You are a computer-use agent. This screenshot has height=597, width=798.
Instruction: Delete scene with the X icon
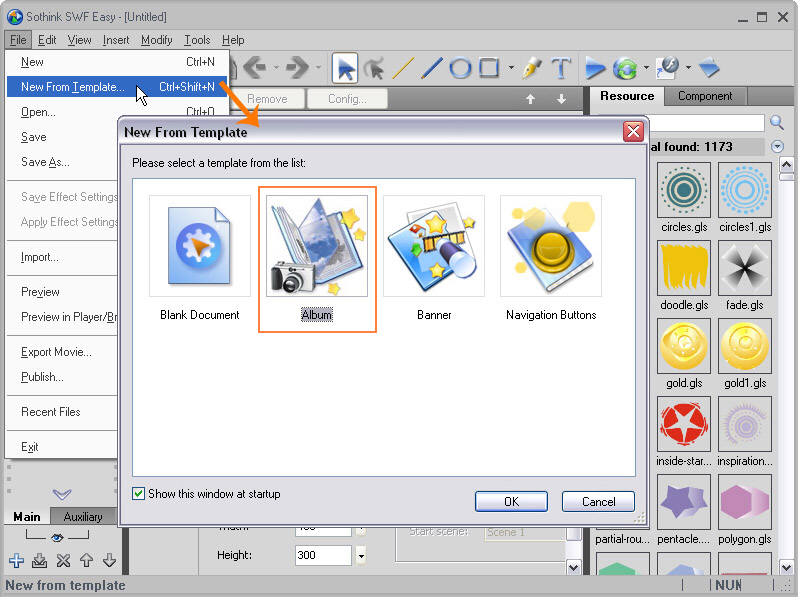63,560
